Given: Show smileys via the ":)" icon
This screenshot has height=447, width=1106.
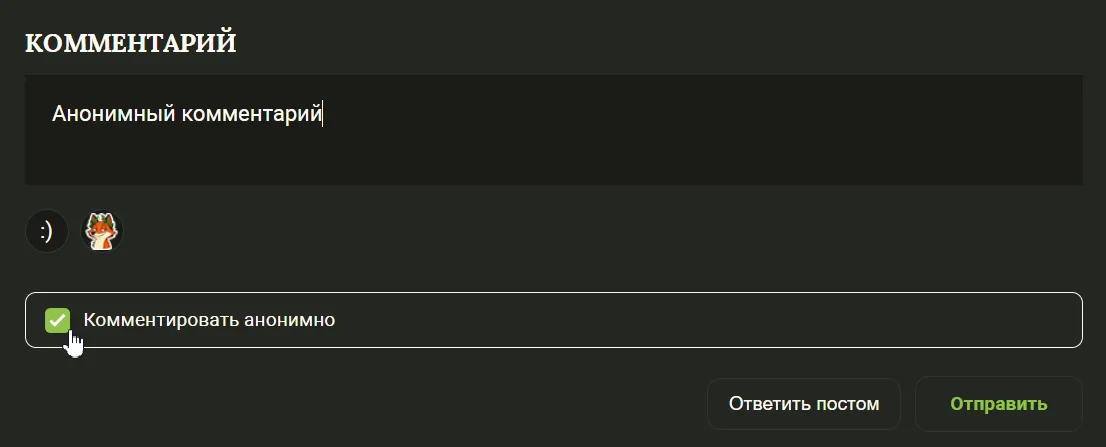Looking at the screenshot, I should tap(46, 232).
